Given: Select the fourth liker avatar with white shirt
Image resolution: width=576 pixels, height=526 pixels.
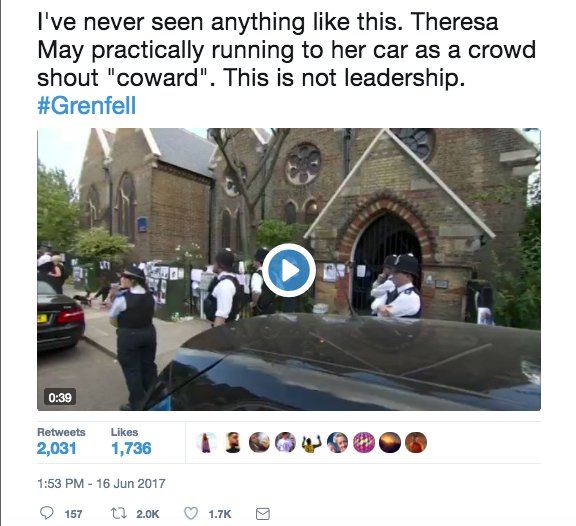Looking at the screenshot, I should point(285,442).
